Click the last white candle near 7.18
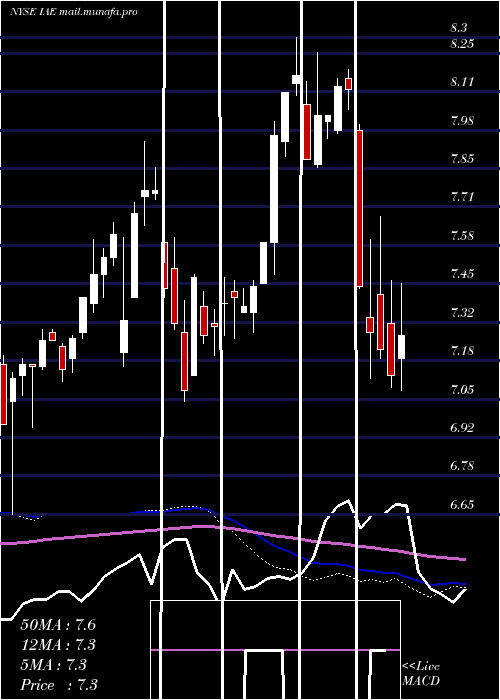The image size is (500, 700). [401, 347]
